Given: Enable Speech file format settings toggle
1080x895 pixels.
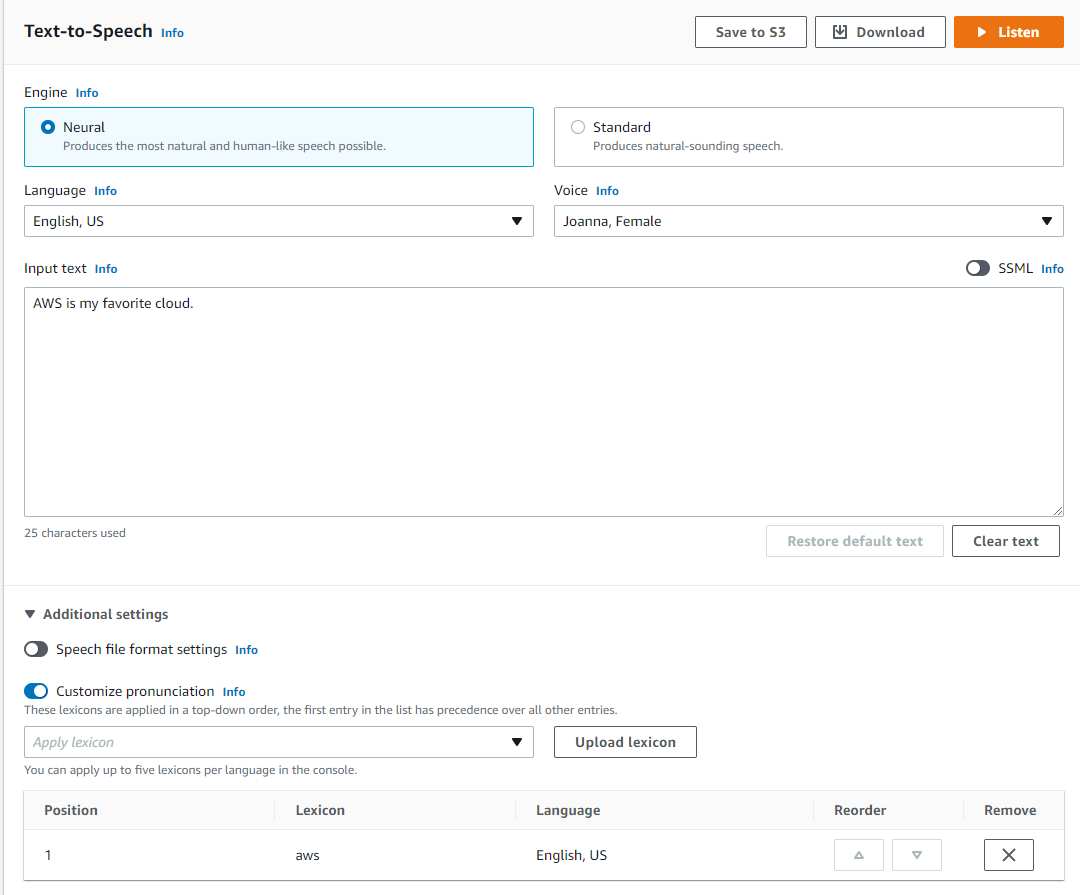Looking at the screenshot, I should 36,649.
